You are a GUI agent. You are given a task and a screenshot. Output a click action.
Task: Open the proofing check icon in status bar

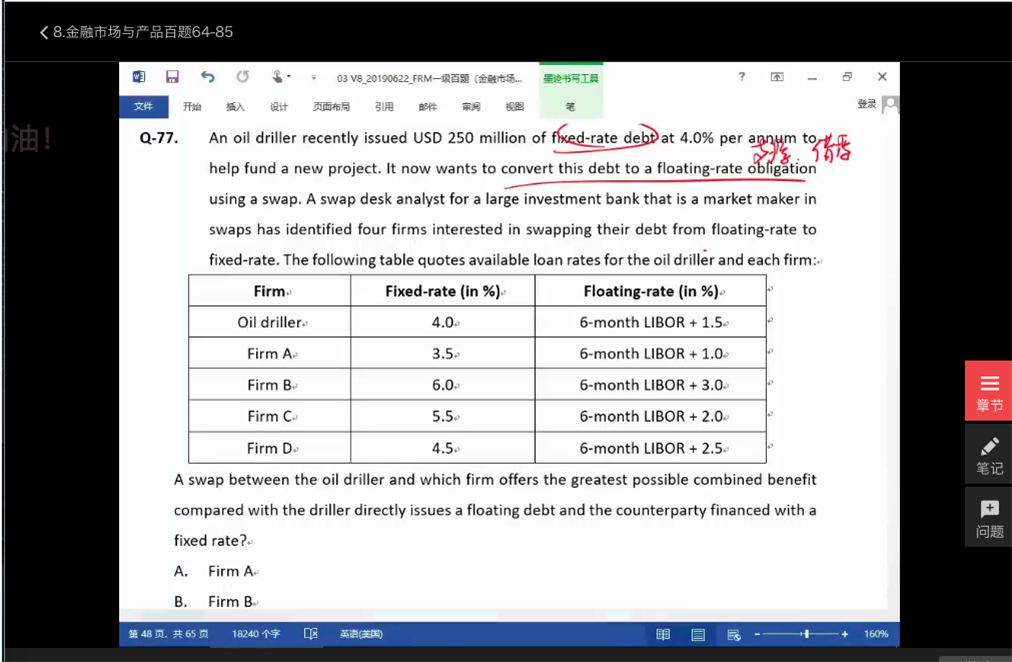point(310,634)
